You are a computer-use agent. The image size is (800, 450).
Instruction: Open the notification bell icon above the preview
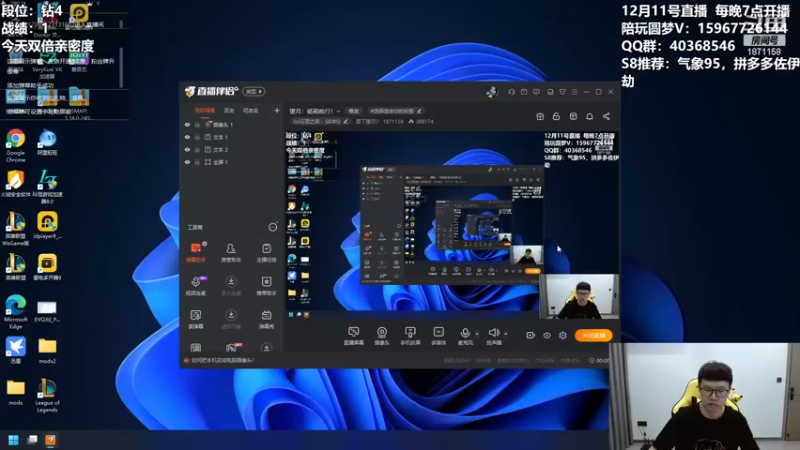589,116
